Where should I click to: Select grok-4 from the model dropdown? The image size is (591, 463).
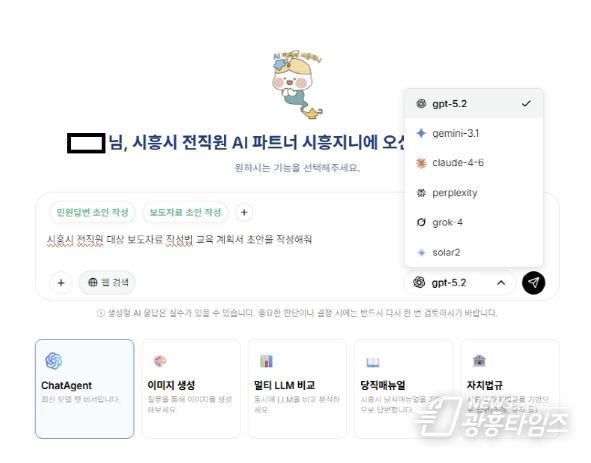(x=474, y=222)
